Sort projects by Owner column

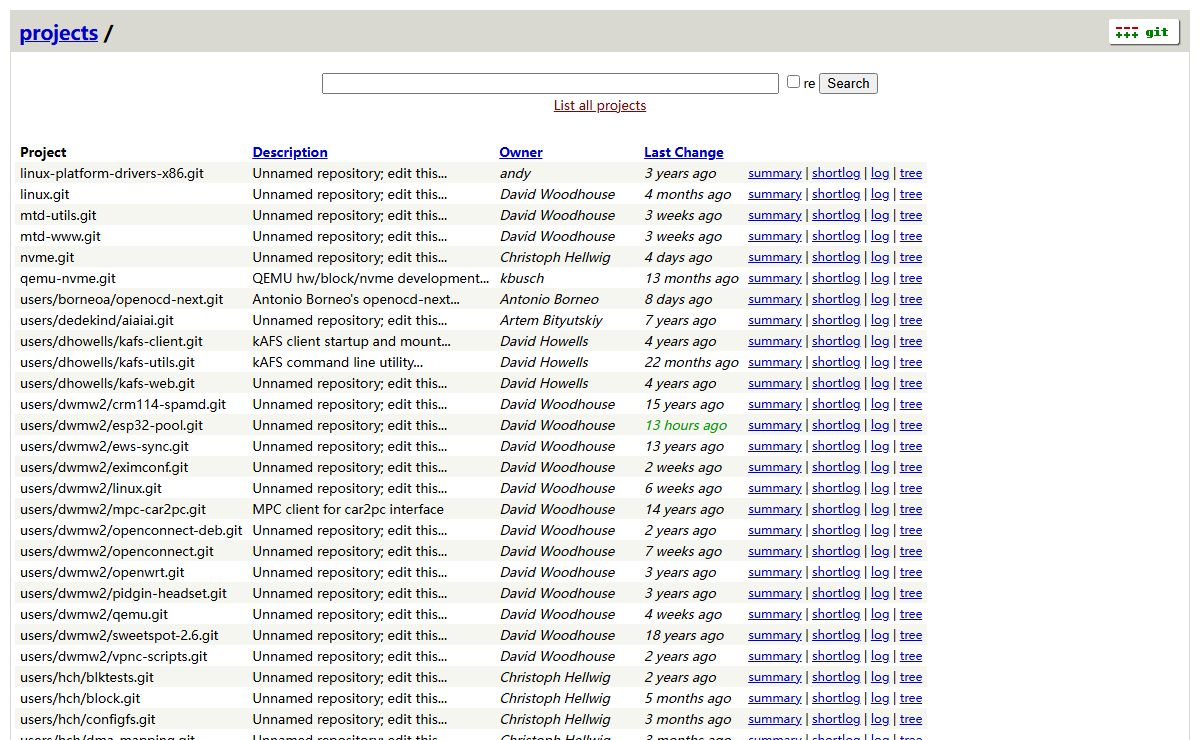click(521, 153)
